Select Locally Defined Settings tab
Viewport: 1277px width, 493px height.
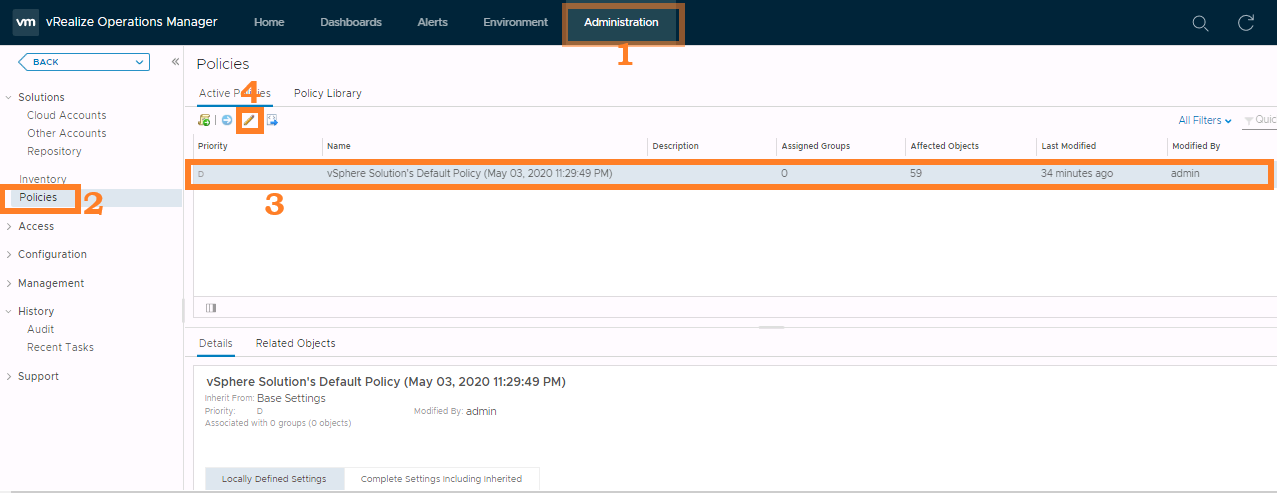click(274, 479)
